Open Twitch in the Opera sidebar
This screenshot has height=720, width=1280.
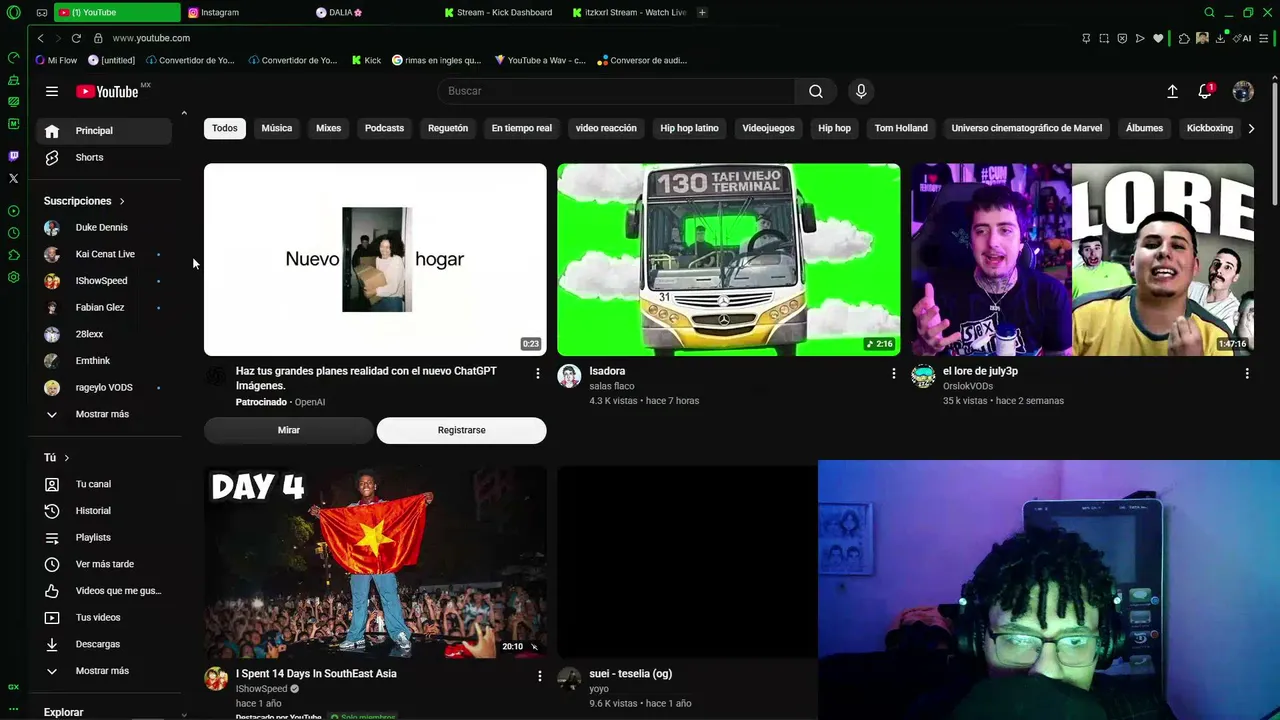[13, 156]
